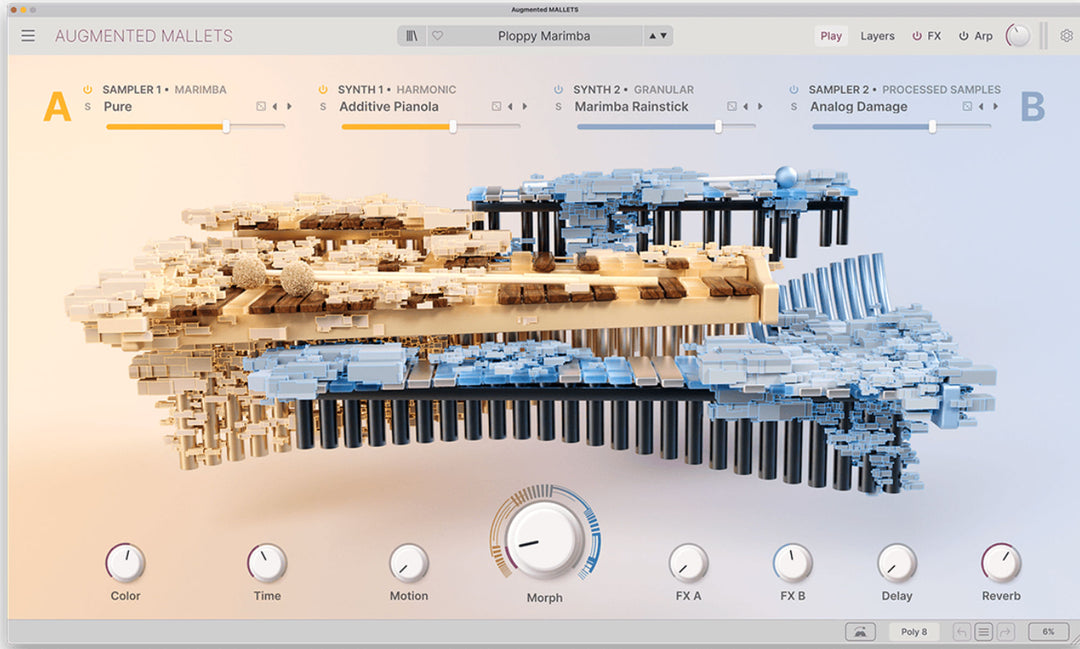Open the Pure sample selector

point(118,107)
